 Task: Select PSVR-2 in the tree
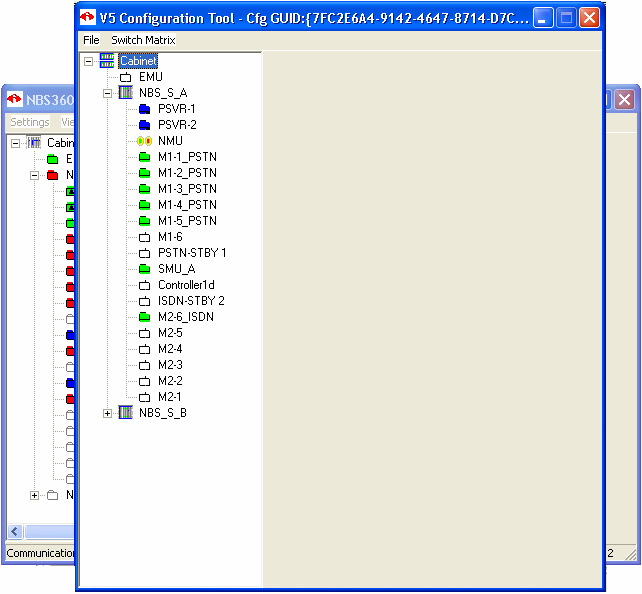pyautogui.click(x=177, y=125)
